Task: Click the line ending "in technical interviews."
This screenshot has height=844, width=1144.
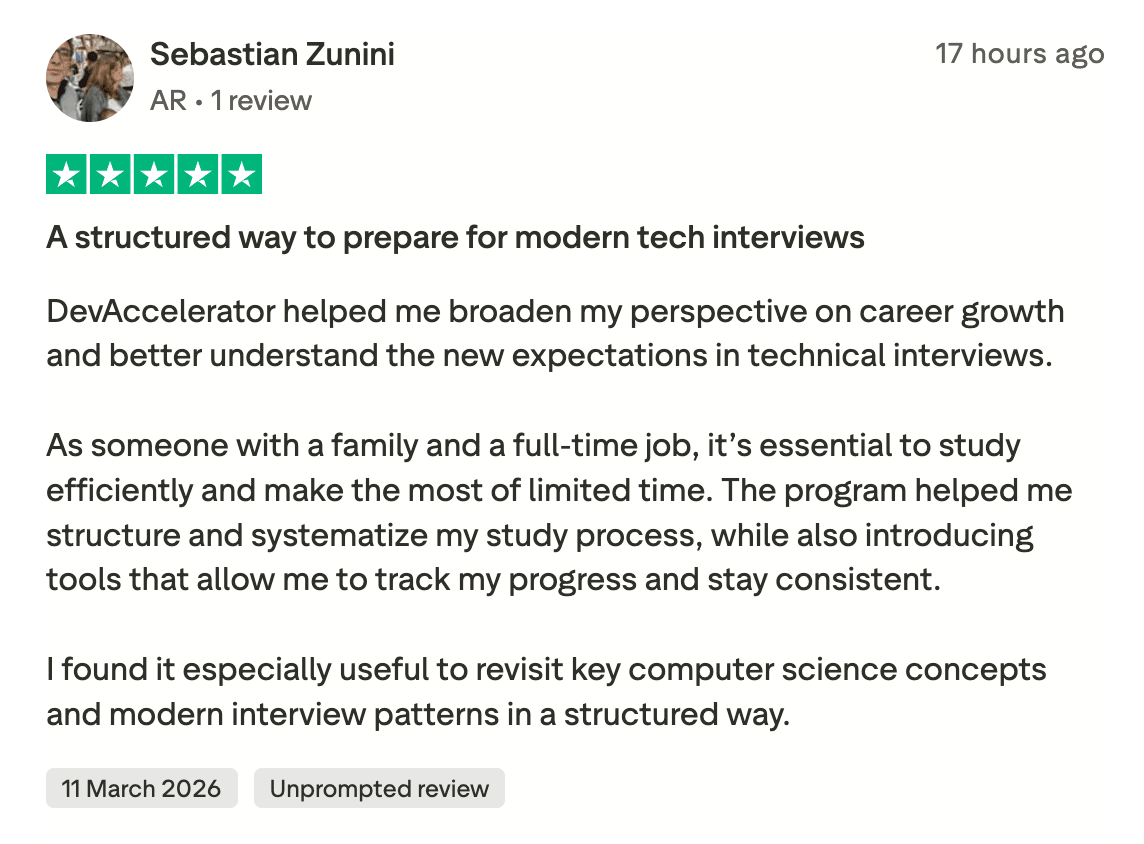Action: point(549,356)
